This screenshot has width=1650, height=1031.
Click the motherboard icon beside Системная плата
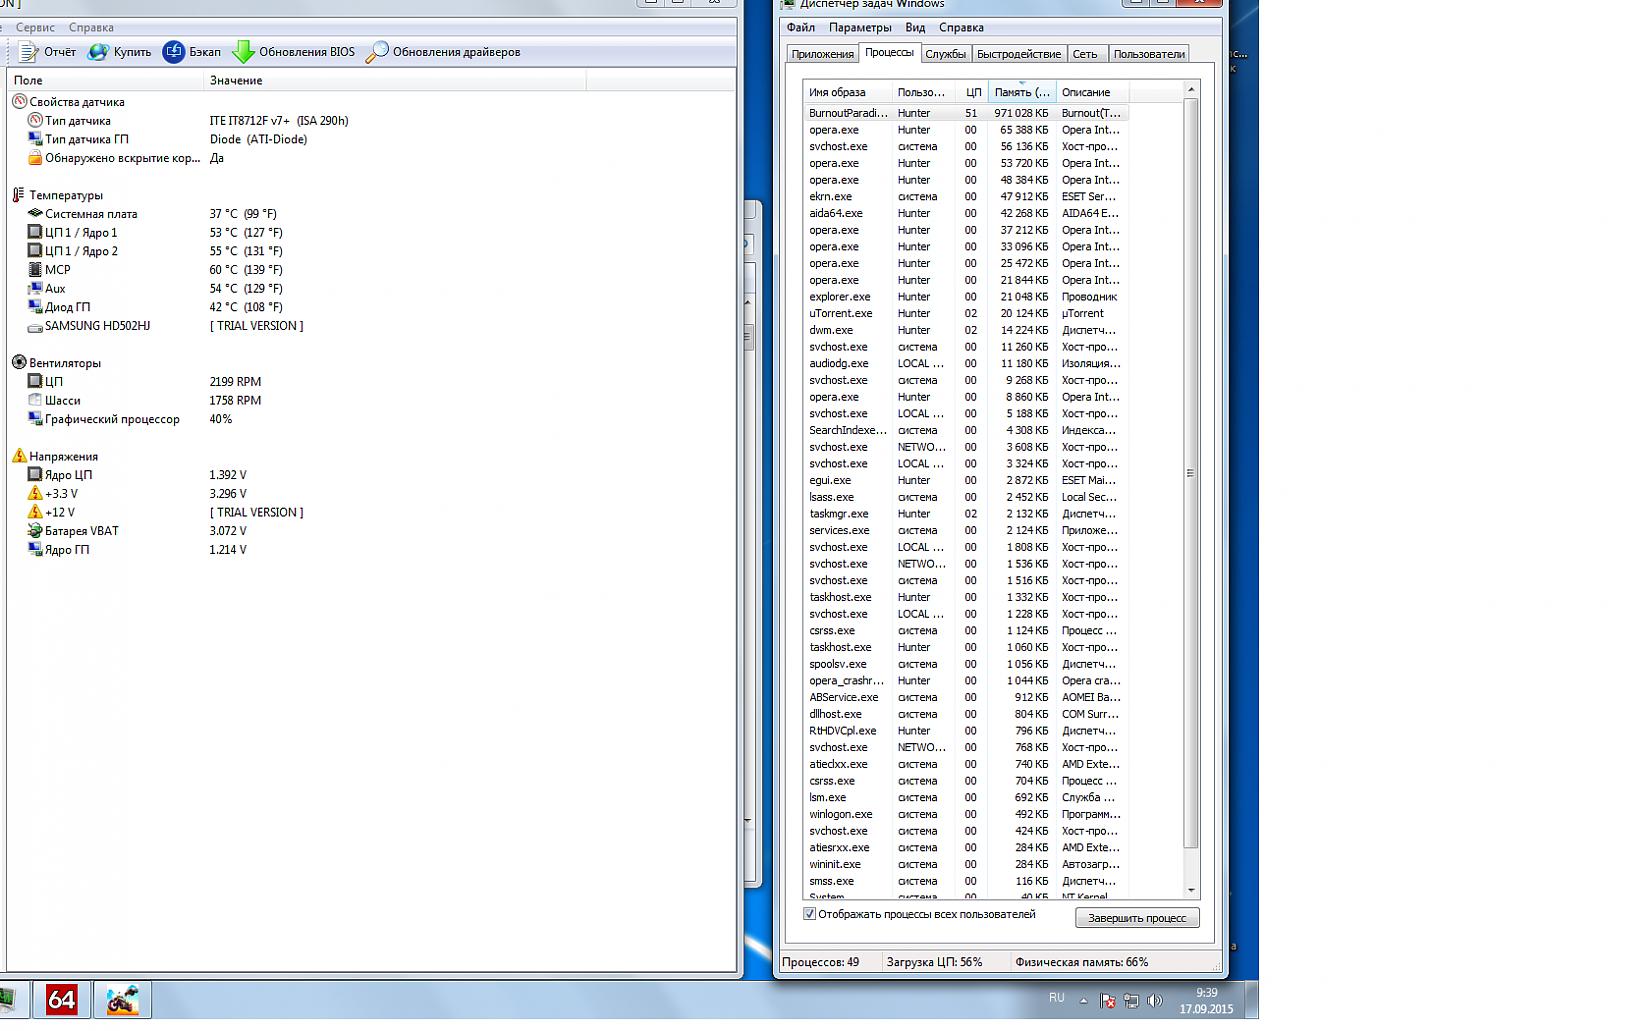click(x=35, y=214)
